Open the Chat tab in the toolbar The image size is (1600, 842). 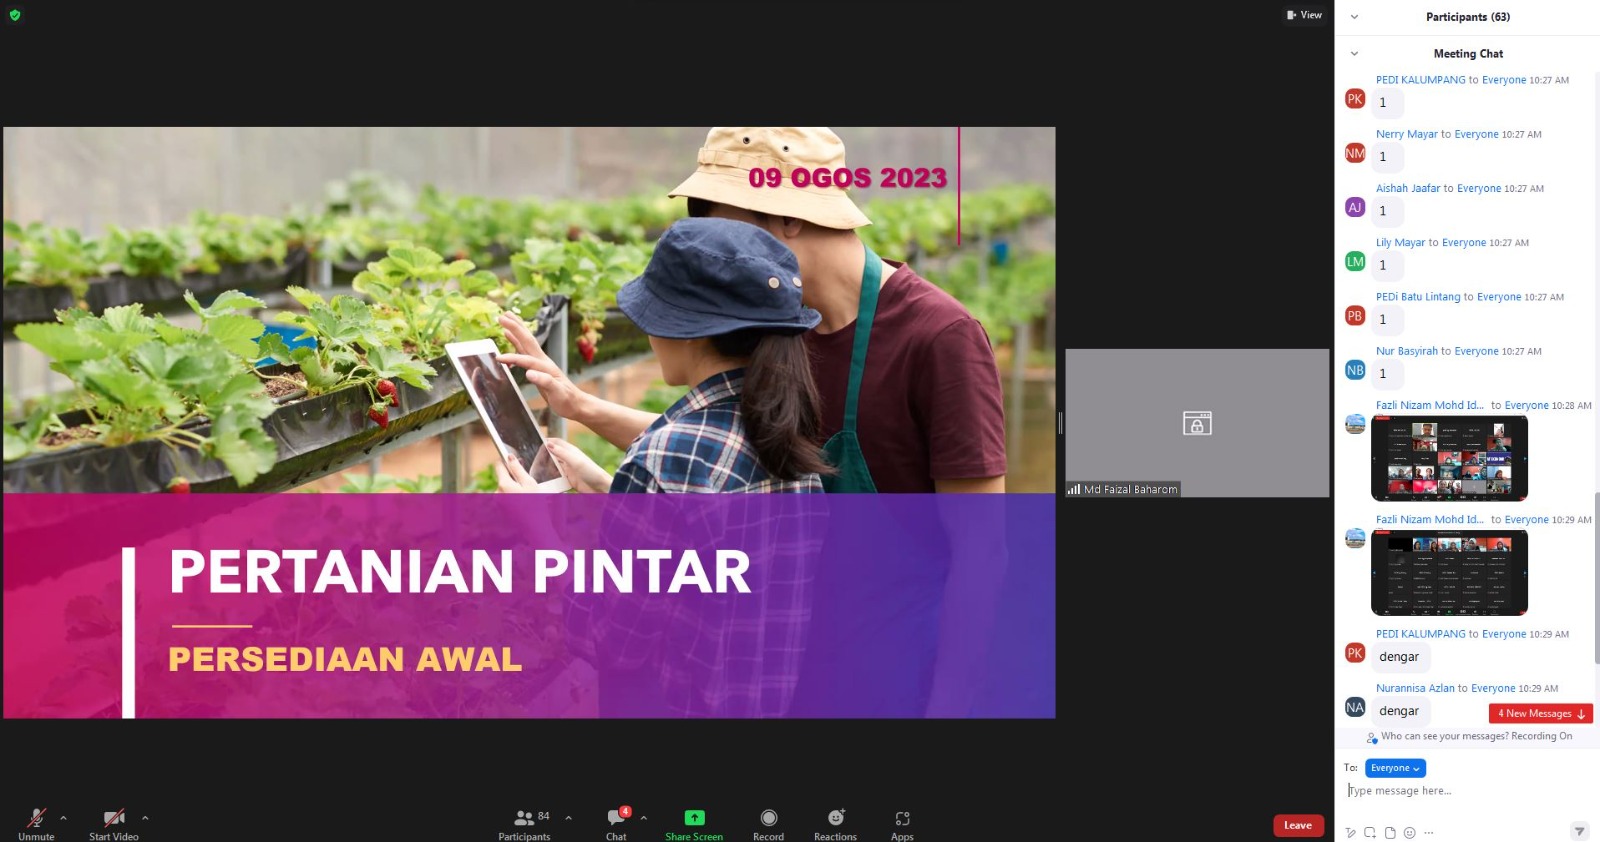[616, 818]
